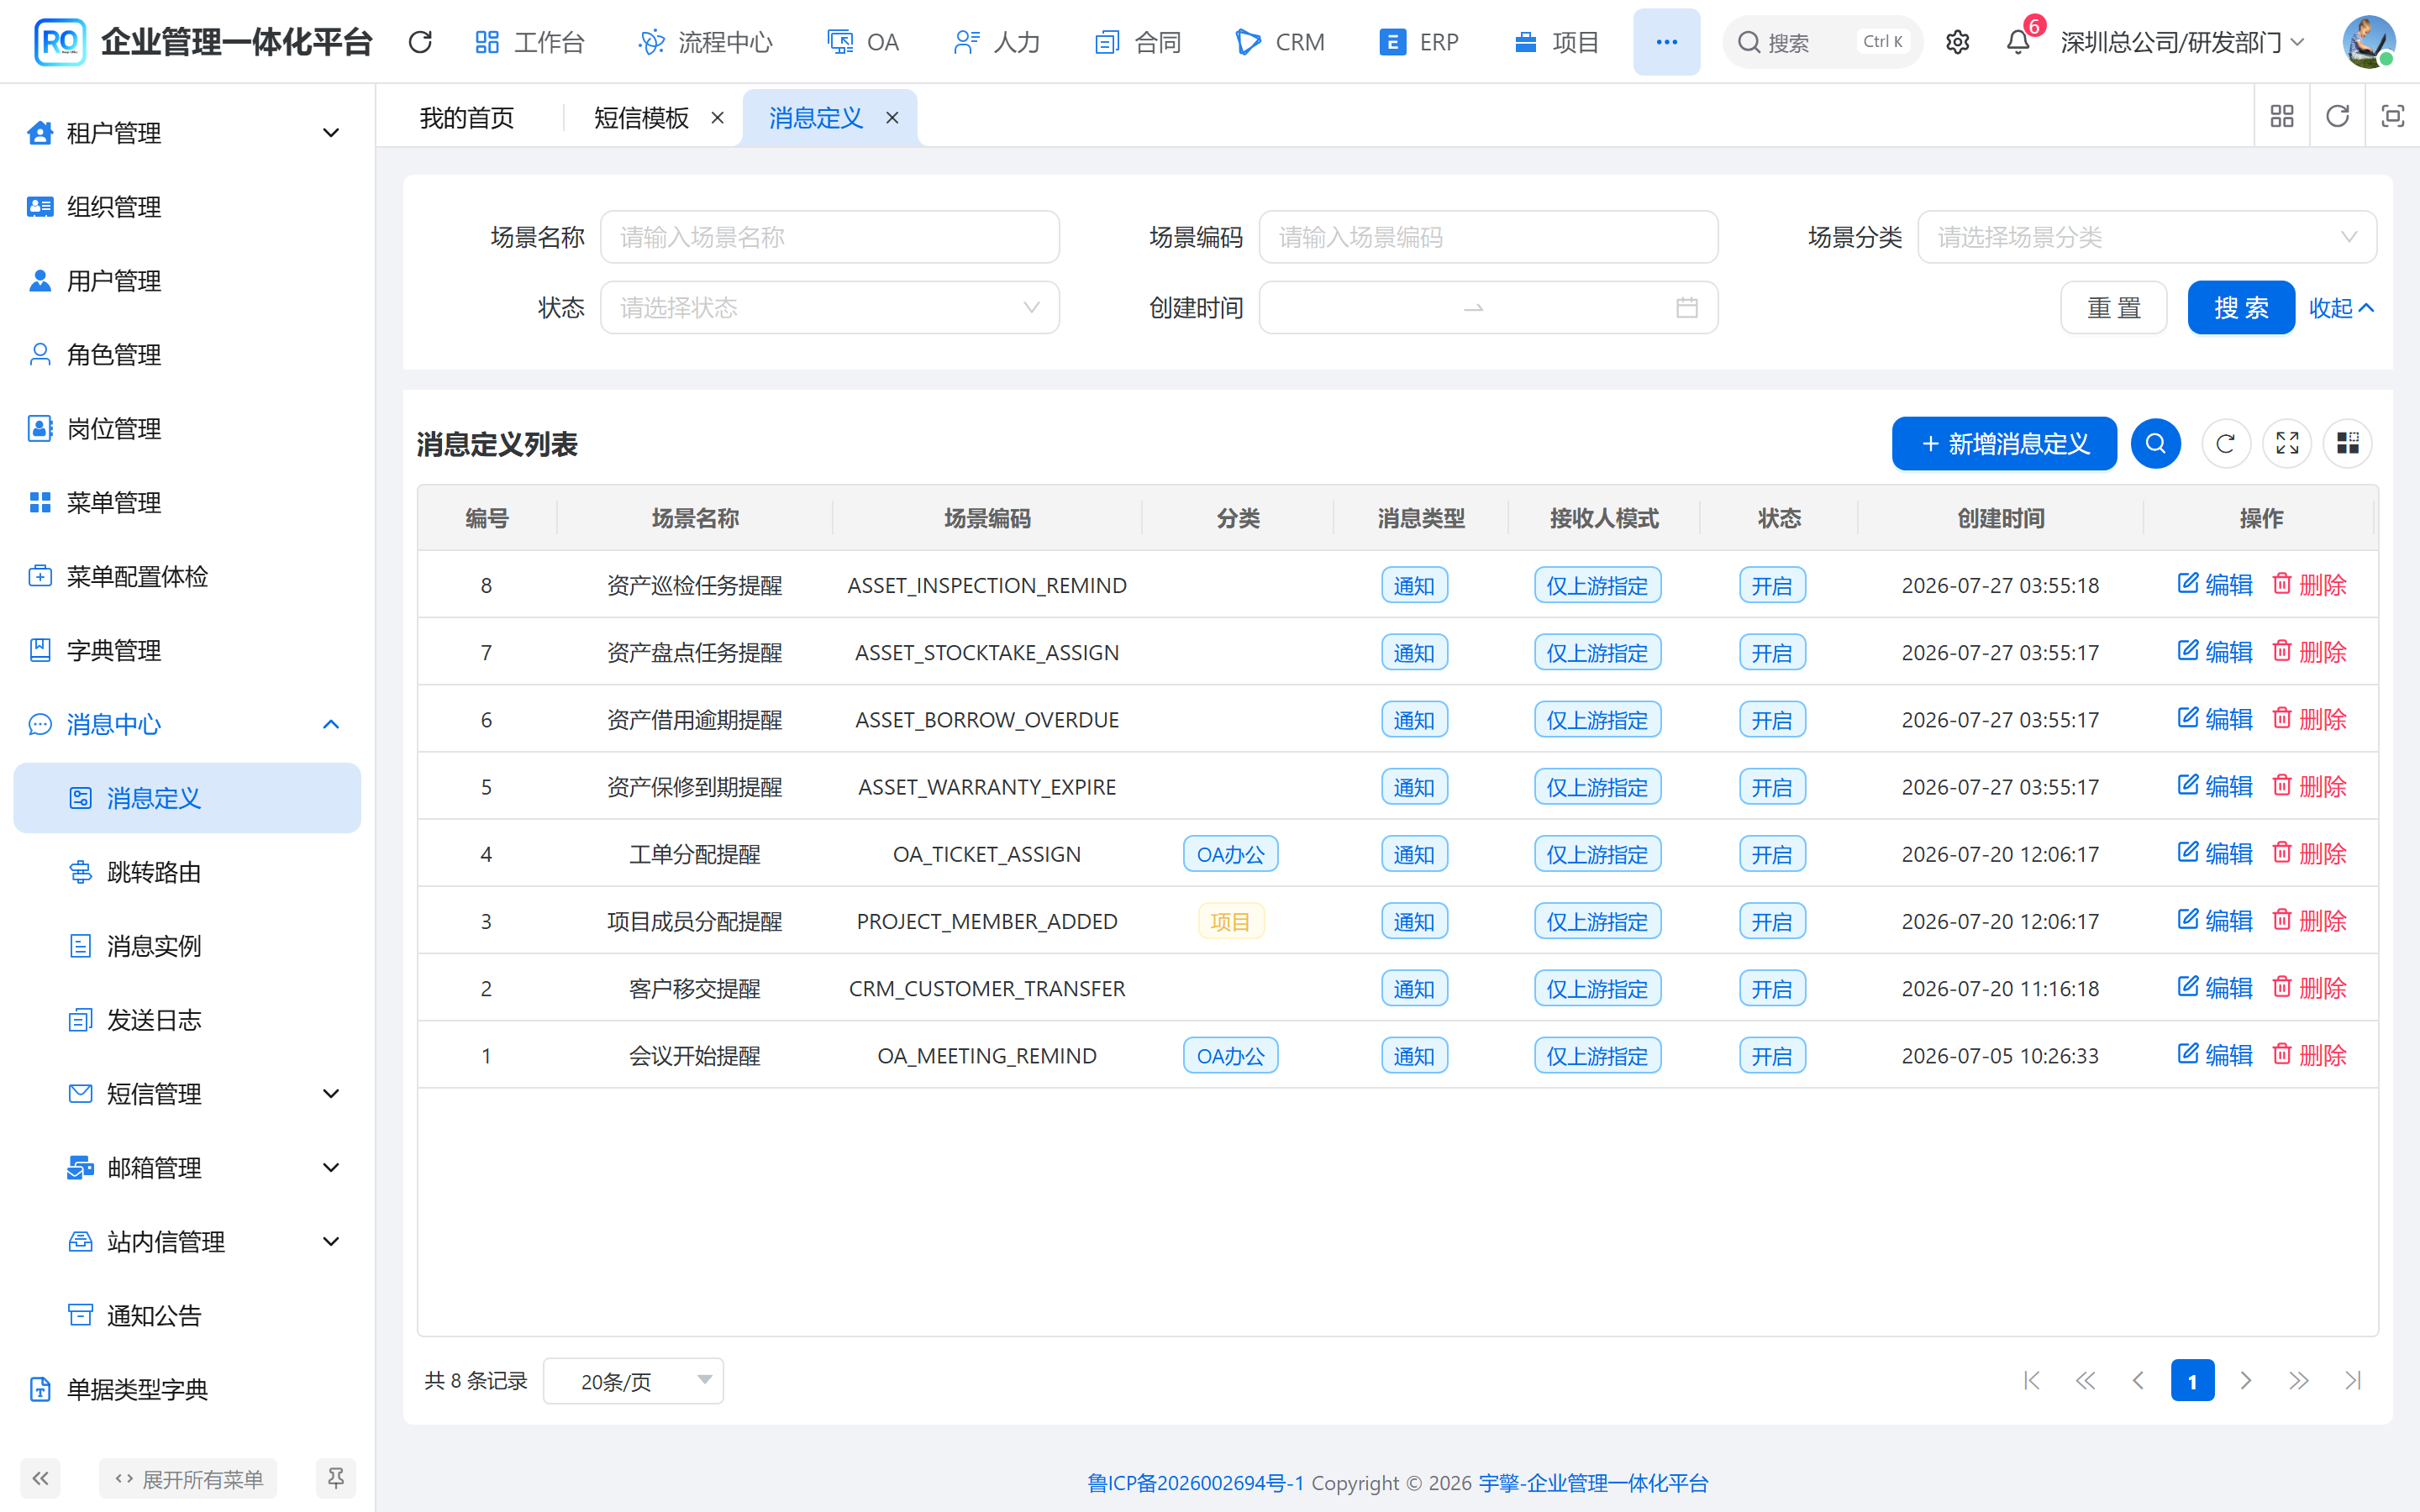The image size is (2420, 1512).
Task: Select page 1 in pagination
Action: (x=2192, y=1381)
